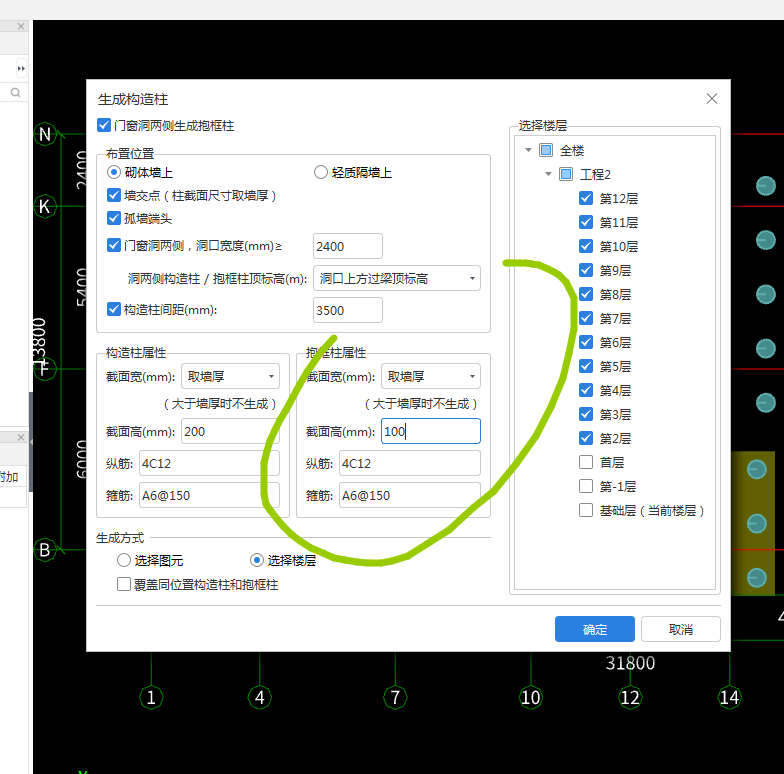This screenshot has height=774, width=784.
Task: Select axis bubble N on the drawing
Action: (x=45, y=134)
